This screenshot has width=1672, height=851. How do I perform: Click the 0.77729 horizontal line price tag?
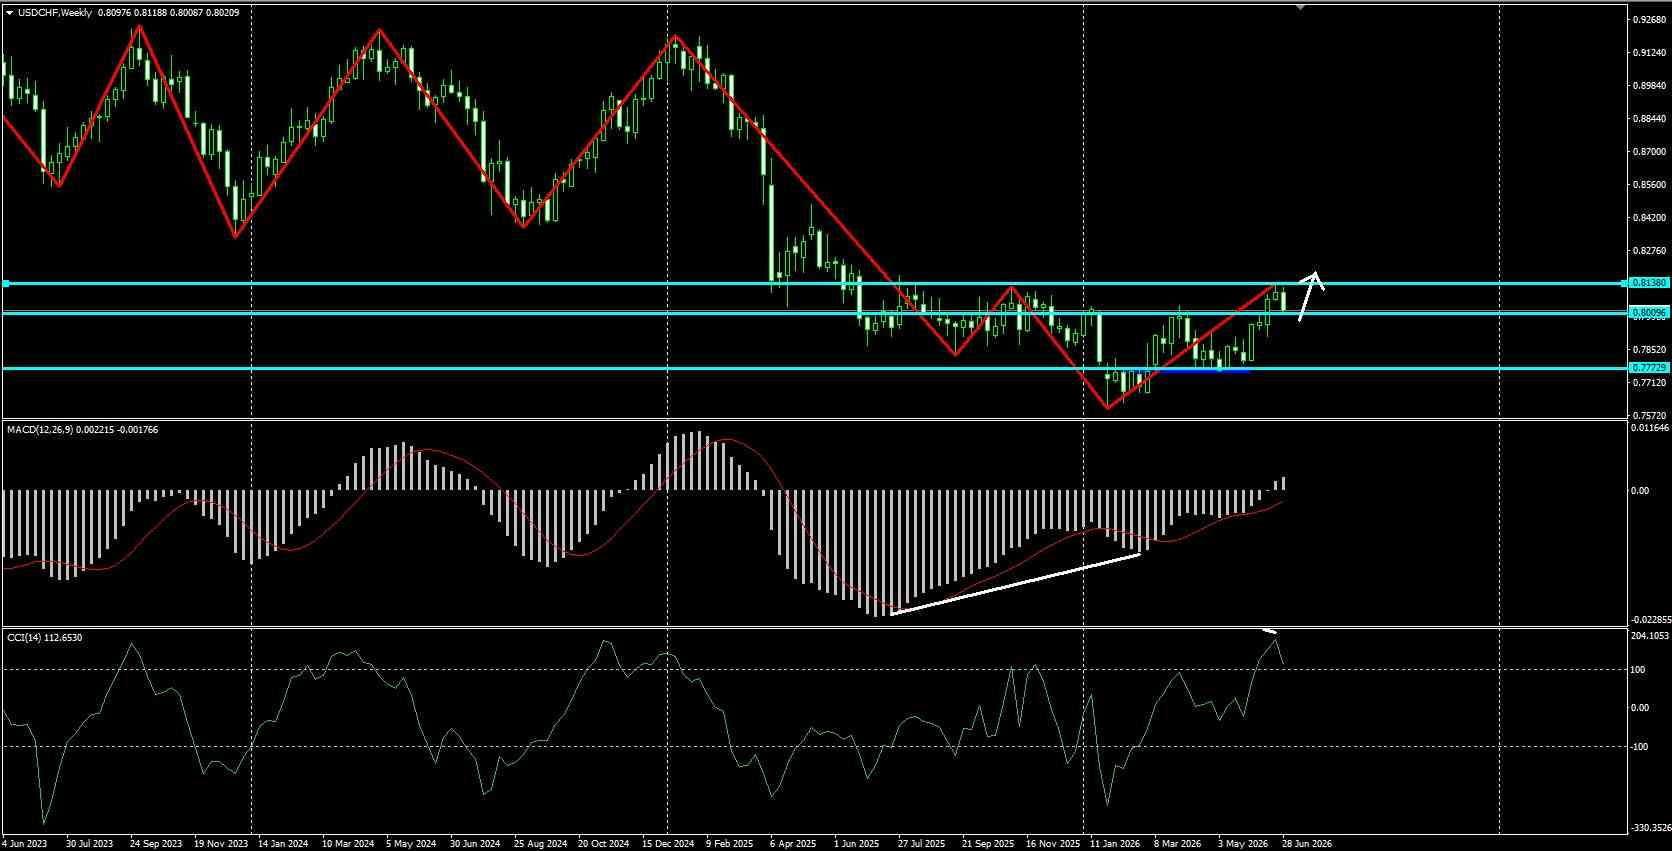point(1649,368)
